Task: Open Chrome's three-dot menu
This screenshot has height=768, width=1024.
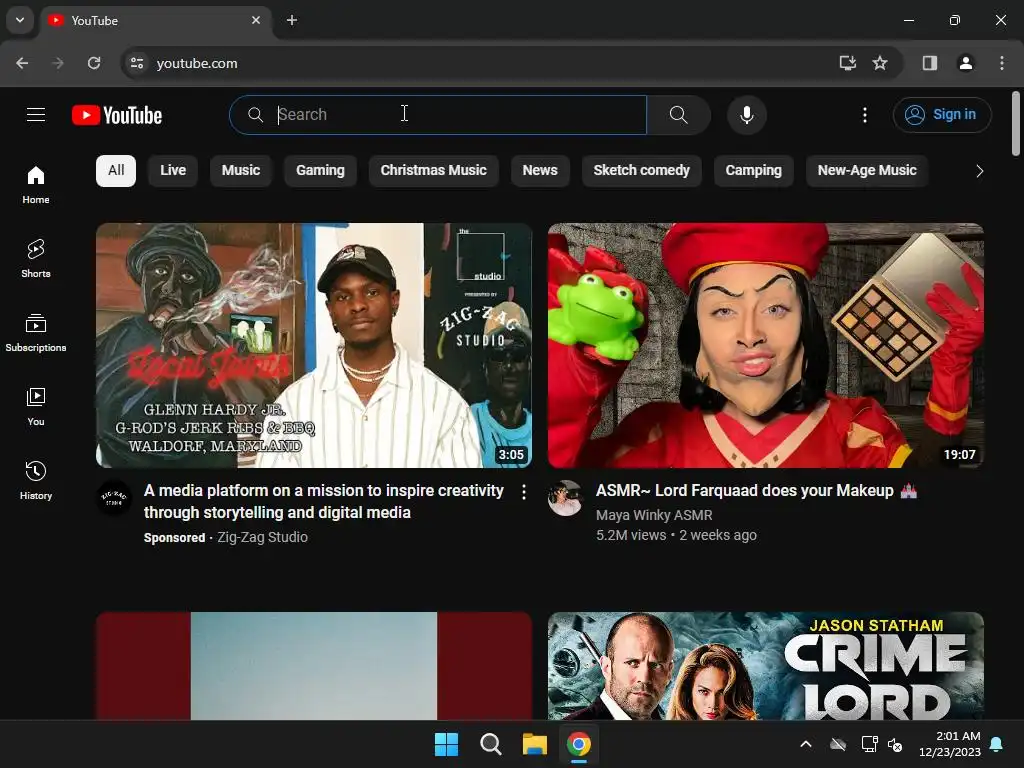Action: tap(1002, 63)
